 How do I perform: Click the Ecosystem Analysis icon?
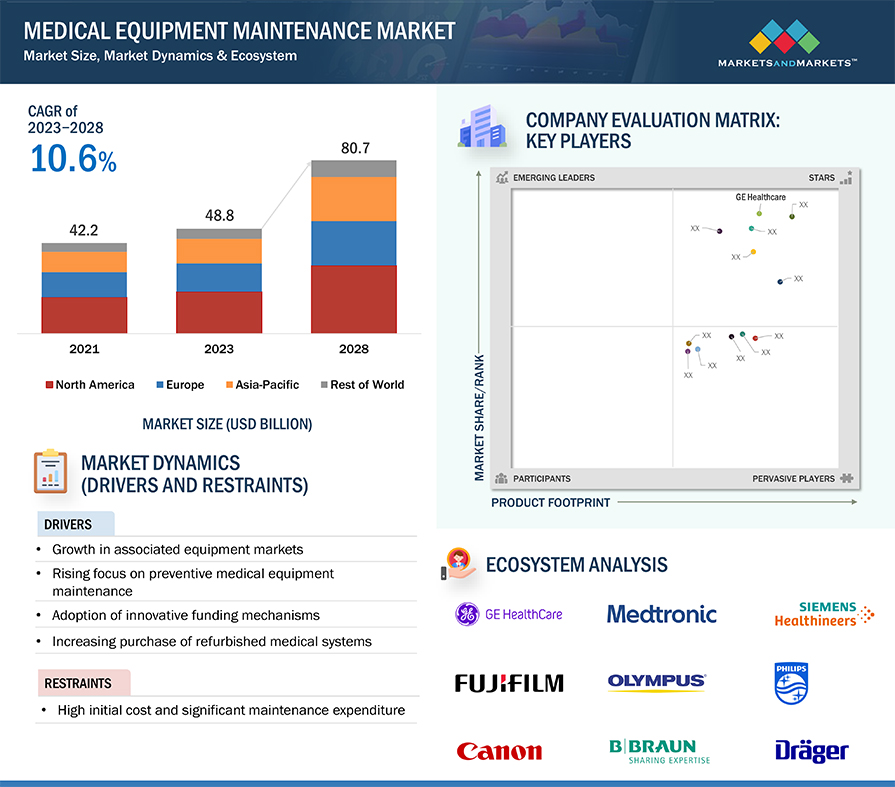[458, 564]
